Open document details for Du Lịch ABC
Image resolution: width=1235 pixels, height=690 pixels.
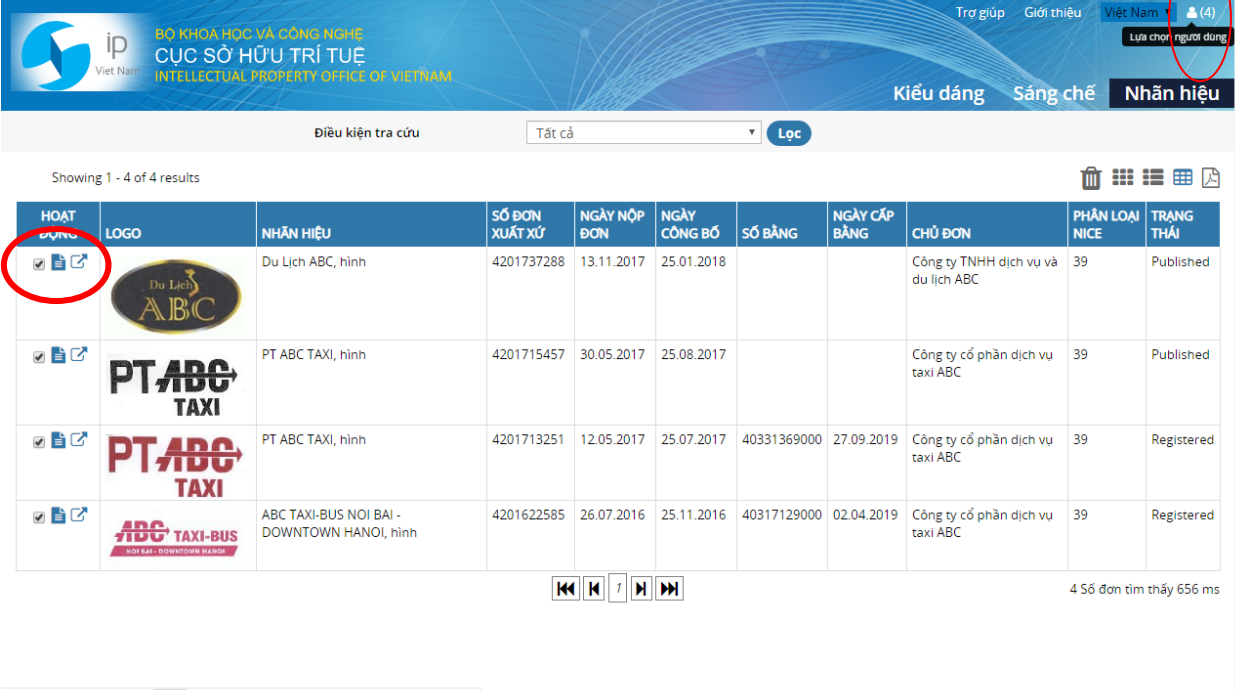pos(58,263)
